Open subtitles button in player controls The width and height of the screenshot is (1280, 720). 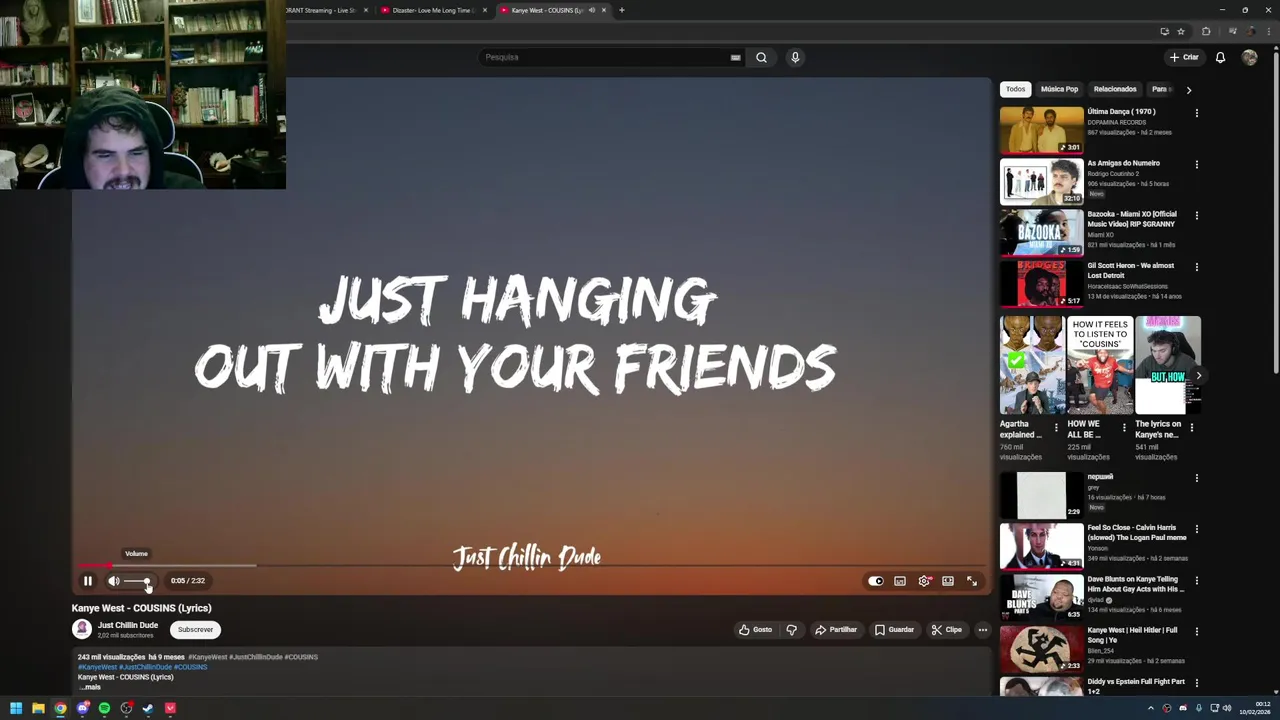click(900, 581)
